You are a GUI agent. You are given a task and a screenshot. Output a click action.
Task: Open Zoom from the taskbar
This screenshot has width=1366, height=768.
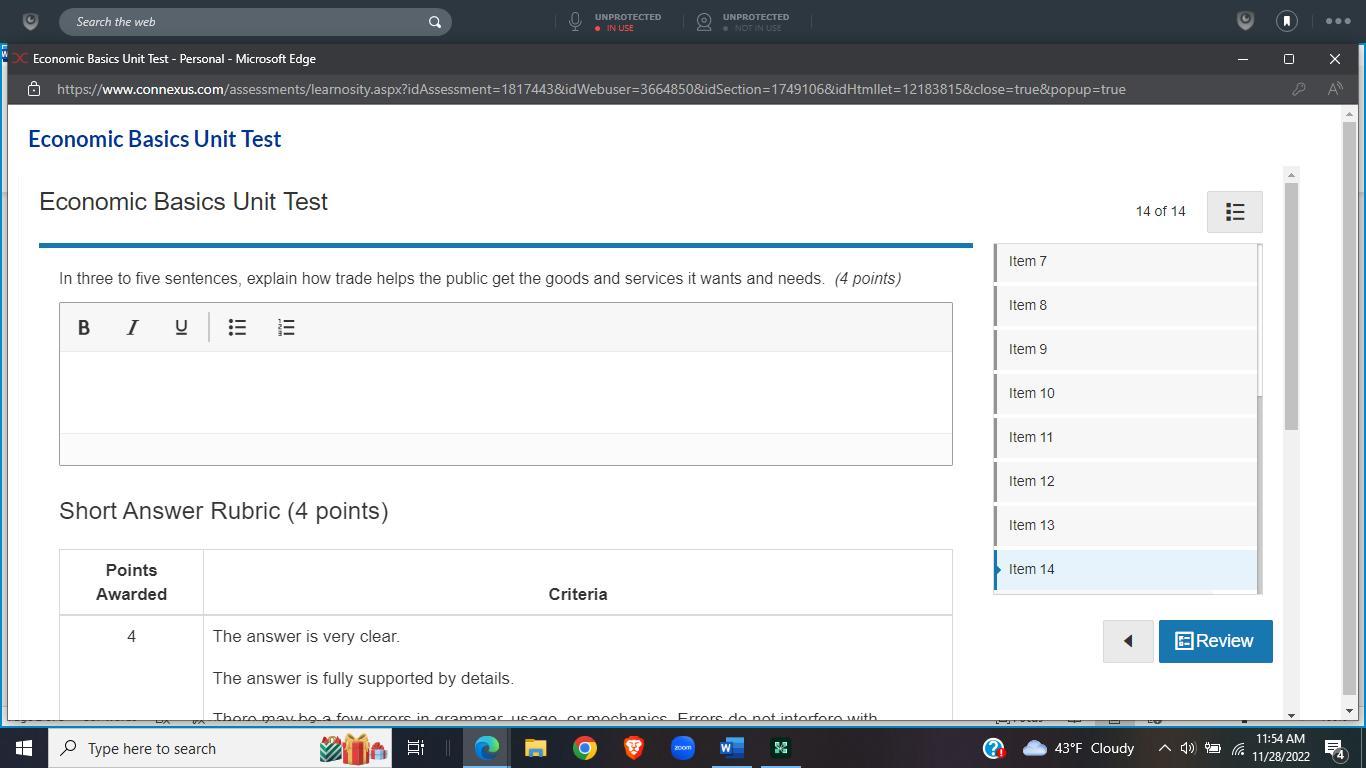coord(683,748)
